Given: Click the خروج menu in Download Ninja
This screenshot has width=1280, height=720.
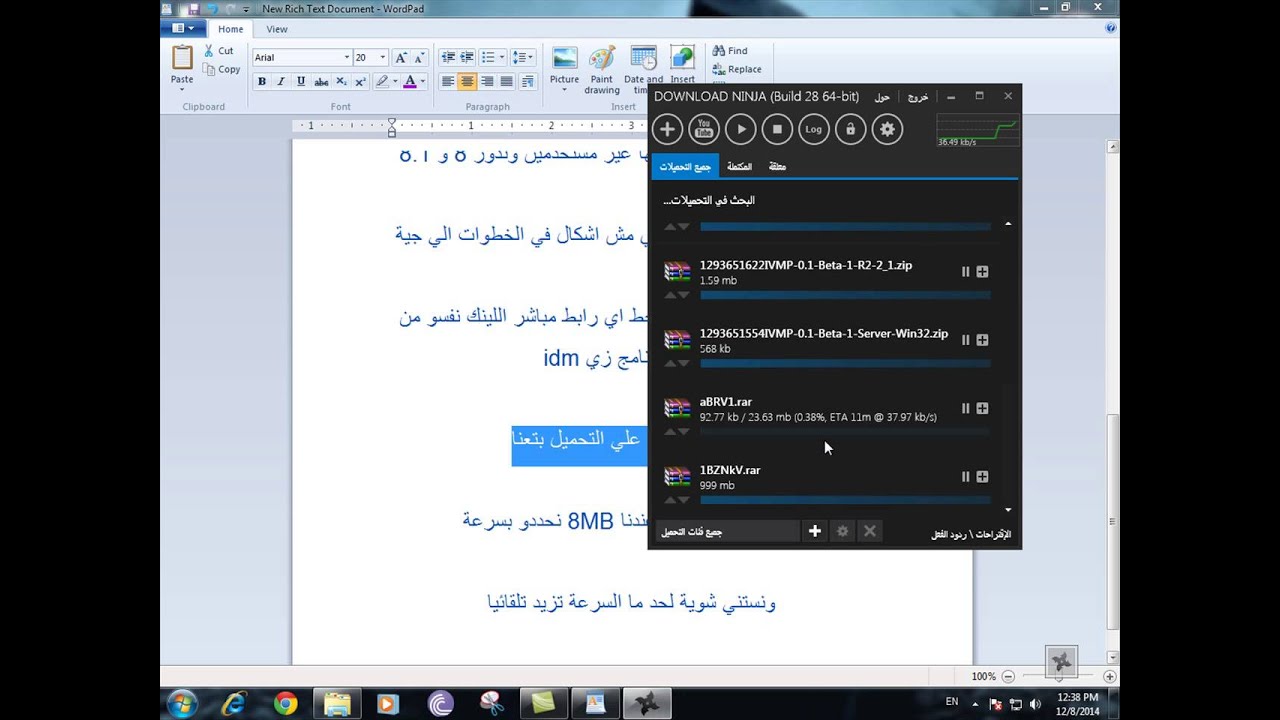Looking at the screenshot, I should (917, 97).
